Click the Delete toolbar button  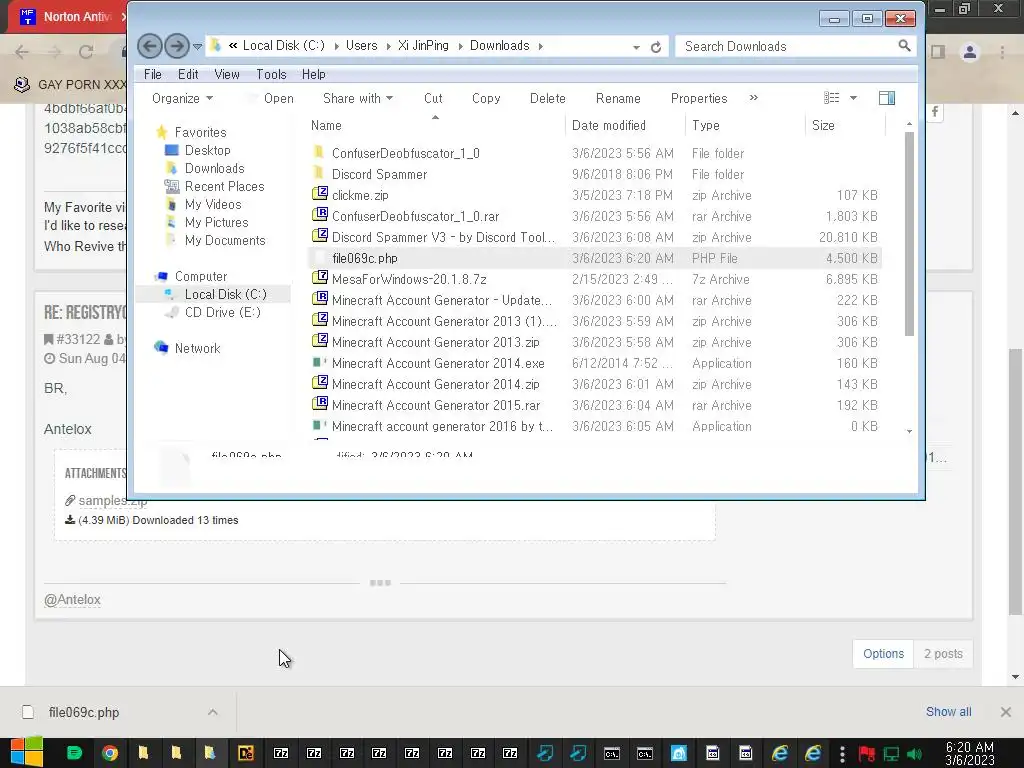pyautogui.click(x=547, y=99)
